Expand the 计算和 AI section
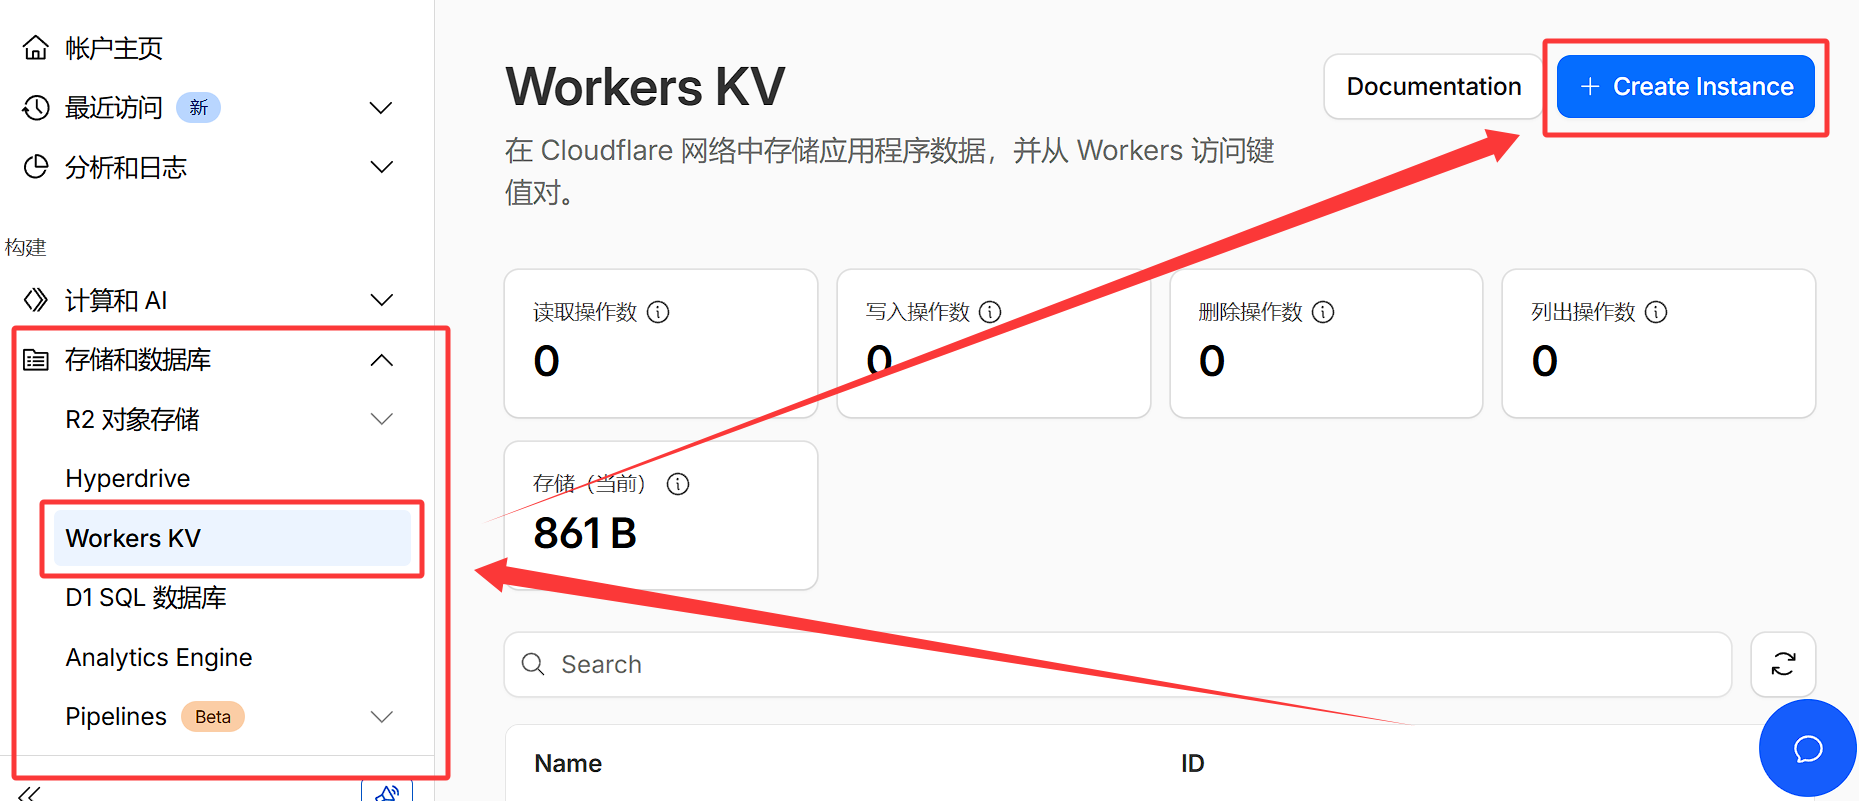This screenshot has width=1859, height=801. (x=381, y=300)
